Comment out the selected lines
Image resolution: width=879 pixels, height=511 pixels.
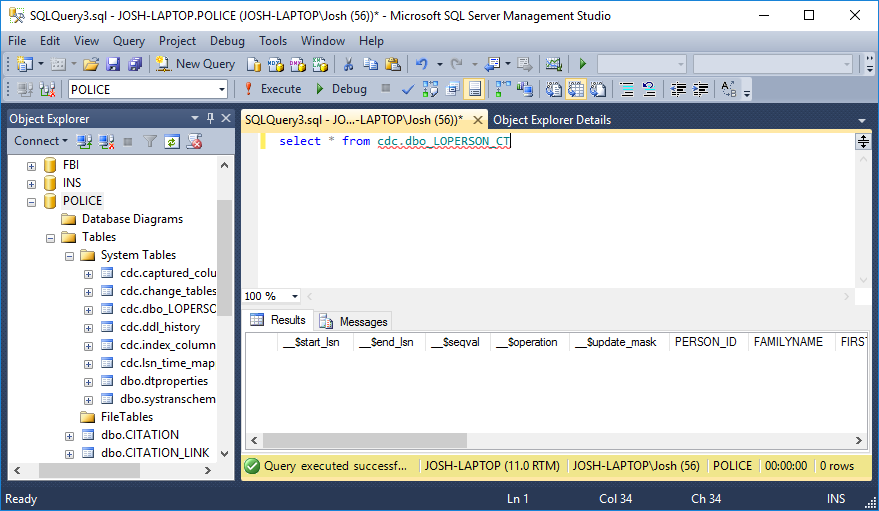click(627, 89)
